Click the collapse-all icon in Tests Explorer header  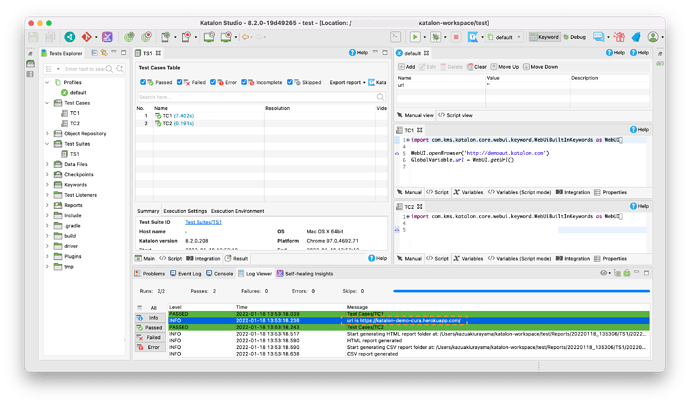tap(94, 53)
